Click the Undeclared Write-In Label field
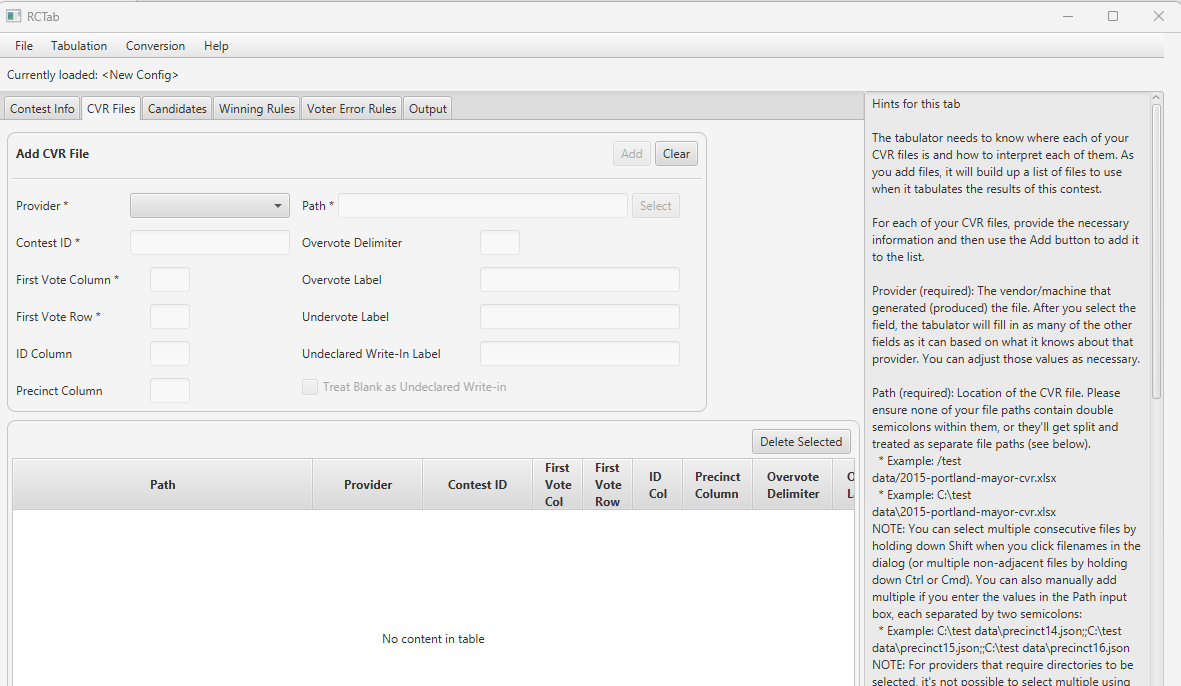Screen dimensions: 1181x686 pyautogui.click(x=579, y=353)
